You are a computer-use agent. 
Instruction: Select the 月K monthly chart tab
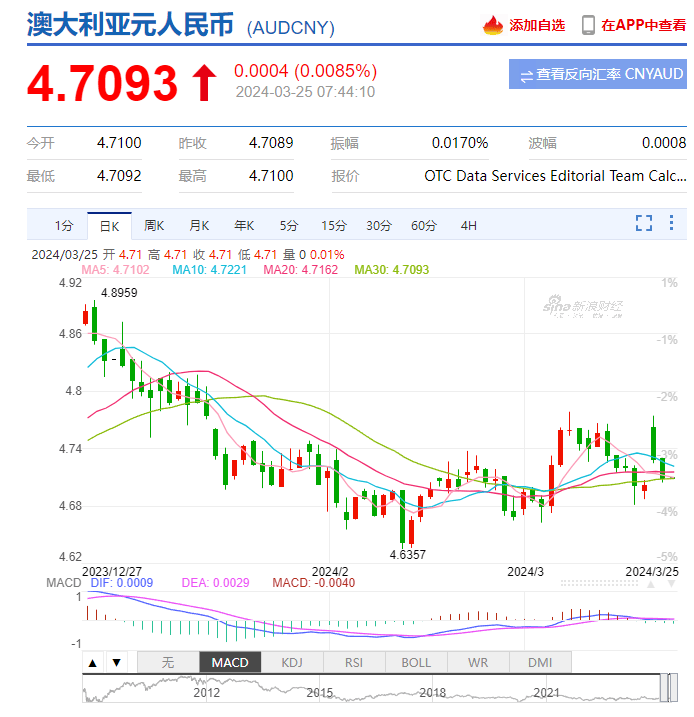click(198, 225)
